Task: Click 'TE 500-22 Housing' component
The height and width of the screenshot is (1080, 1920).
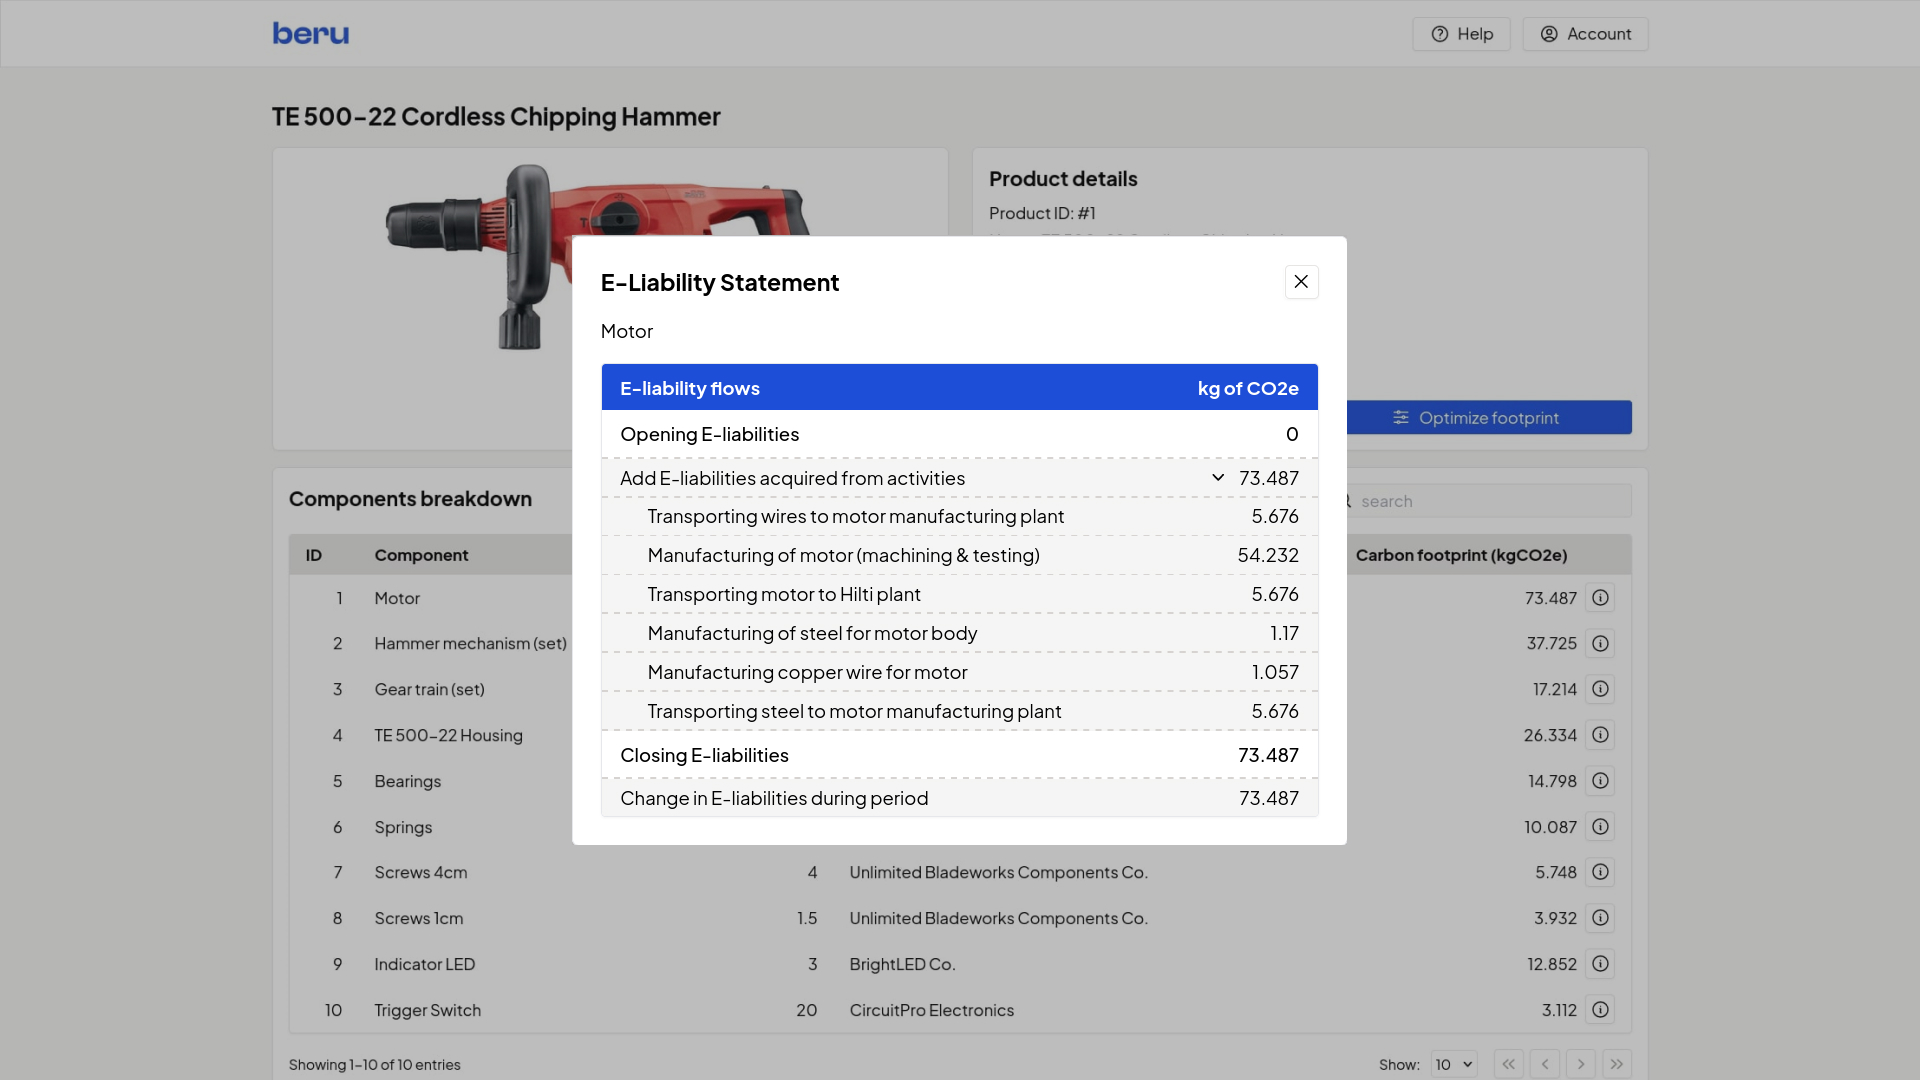Action: pyautogui.click(x=448, y=735)
